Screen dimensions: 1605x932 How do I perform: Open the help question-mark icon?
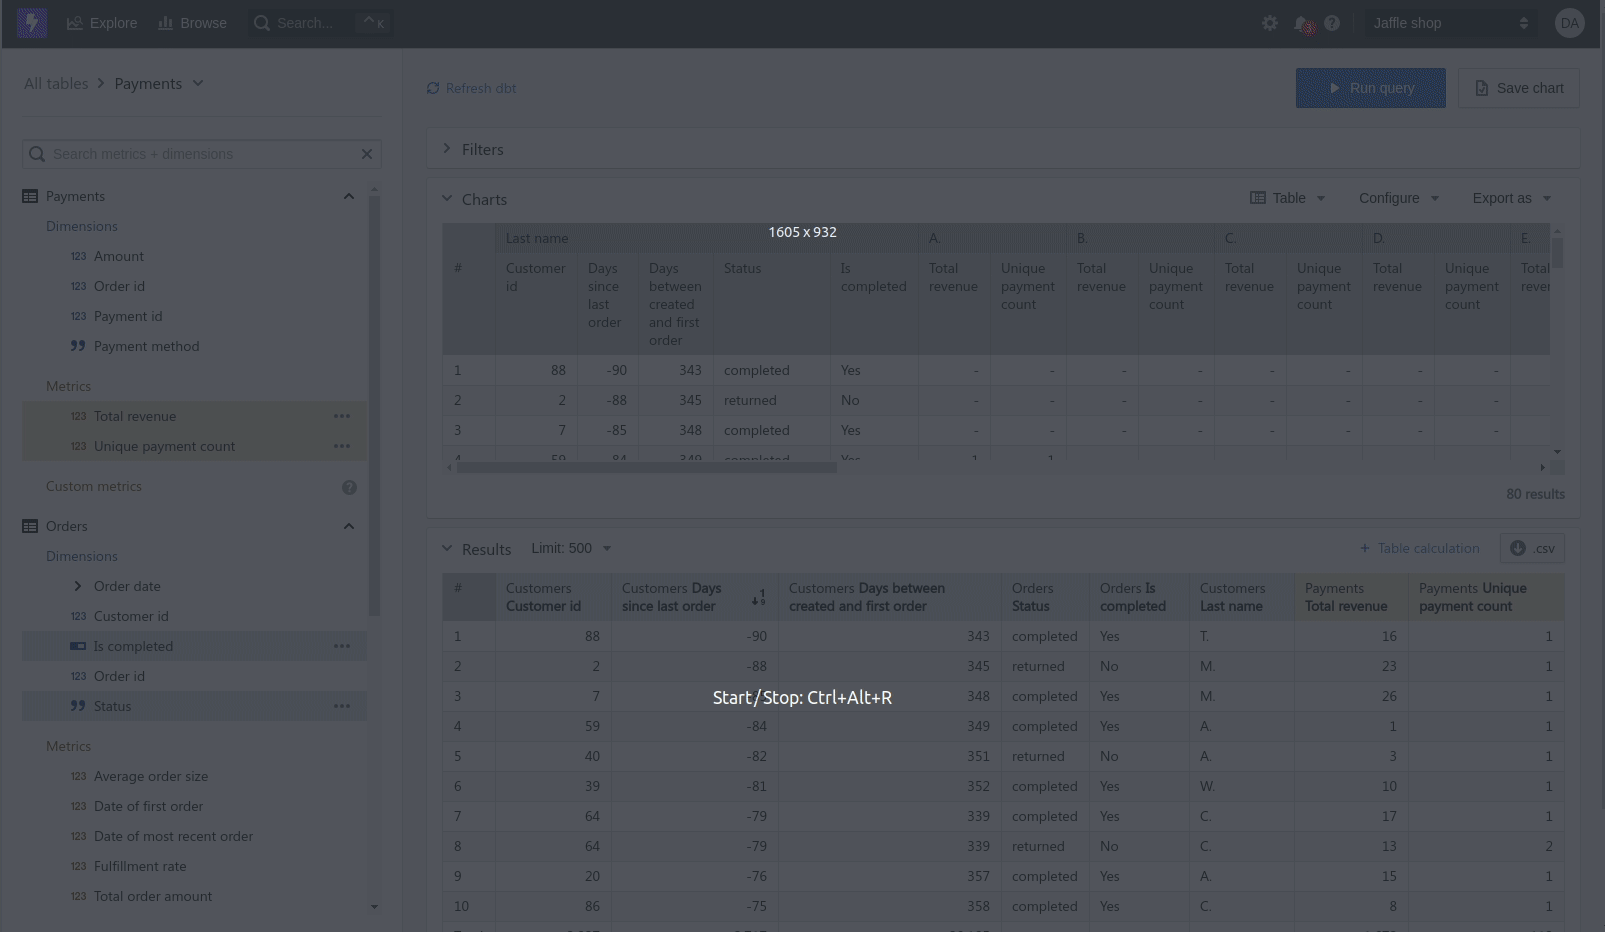(x=1331, y=23)
